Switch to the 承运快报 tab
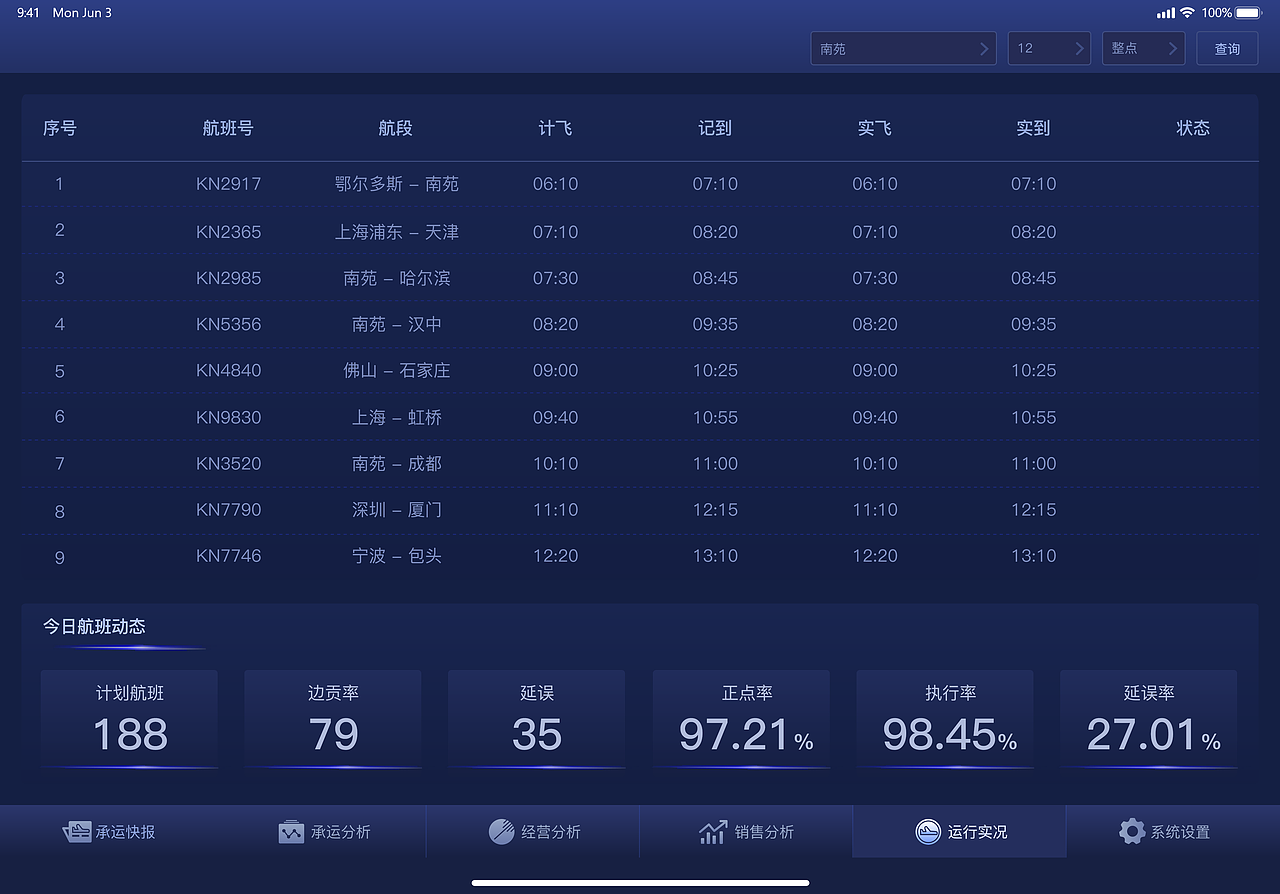 coord(107,831)
